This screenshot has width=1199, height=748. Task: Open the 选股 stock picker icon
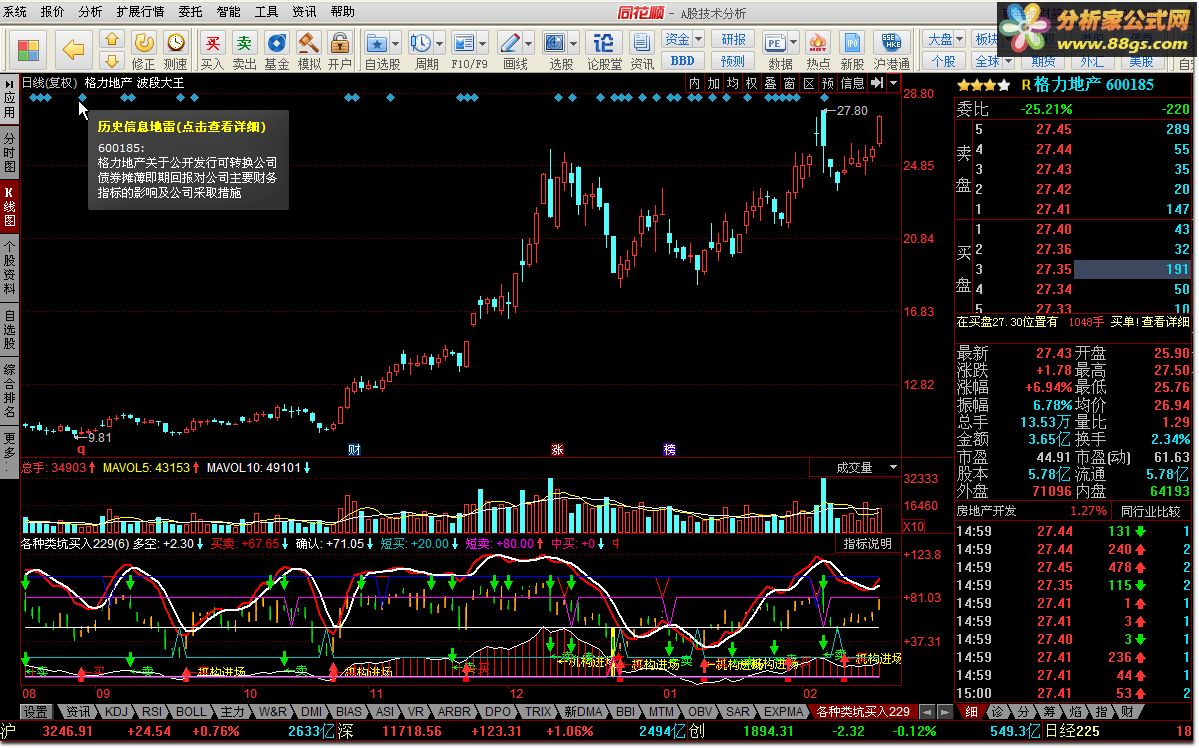554,43
